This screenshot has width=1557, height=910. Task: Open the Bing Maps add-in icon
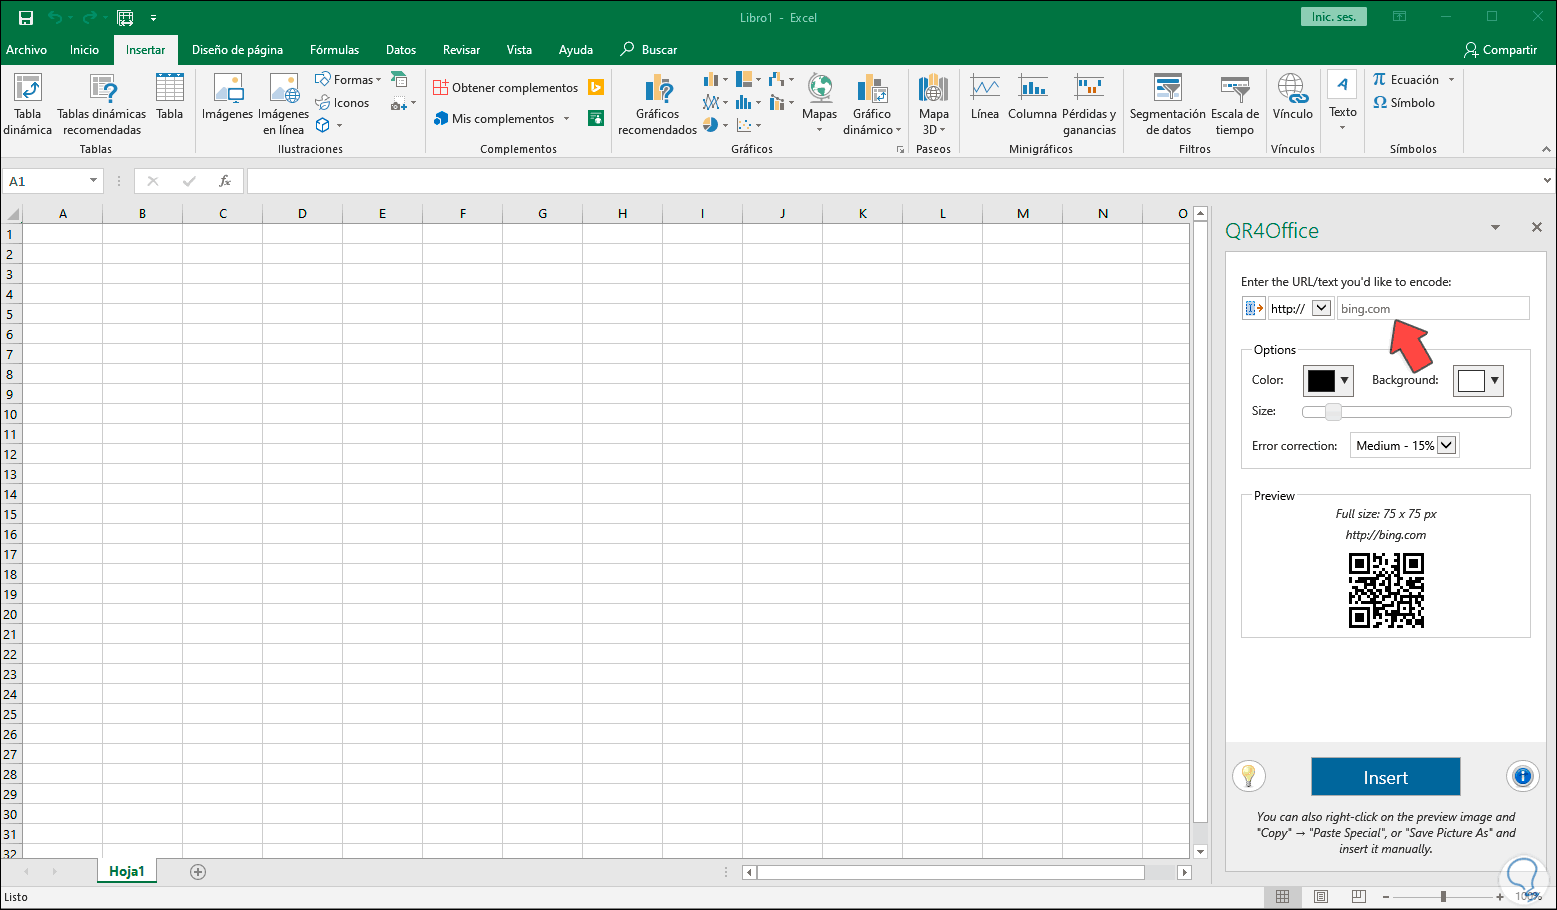click(x=596, y=88)
